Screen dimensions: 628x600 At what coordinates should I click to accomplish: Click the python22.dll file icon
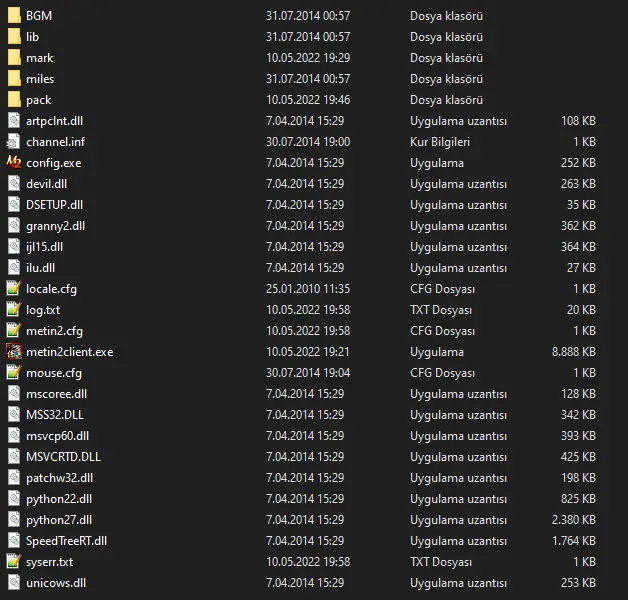pyautogui.click(x=14, y=499)
